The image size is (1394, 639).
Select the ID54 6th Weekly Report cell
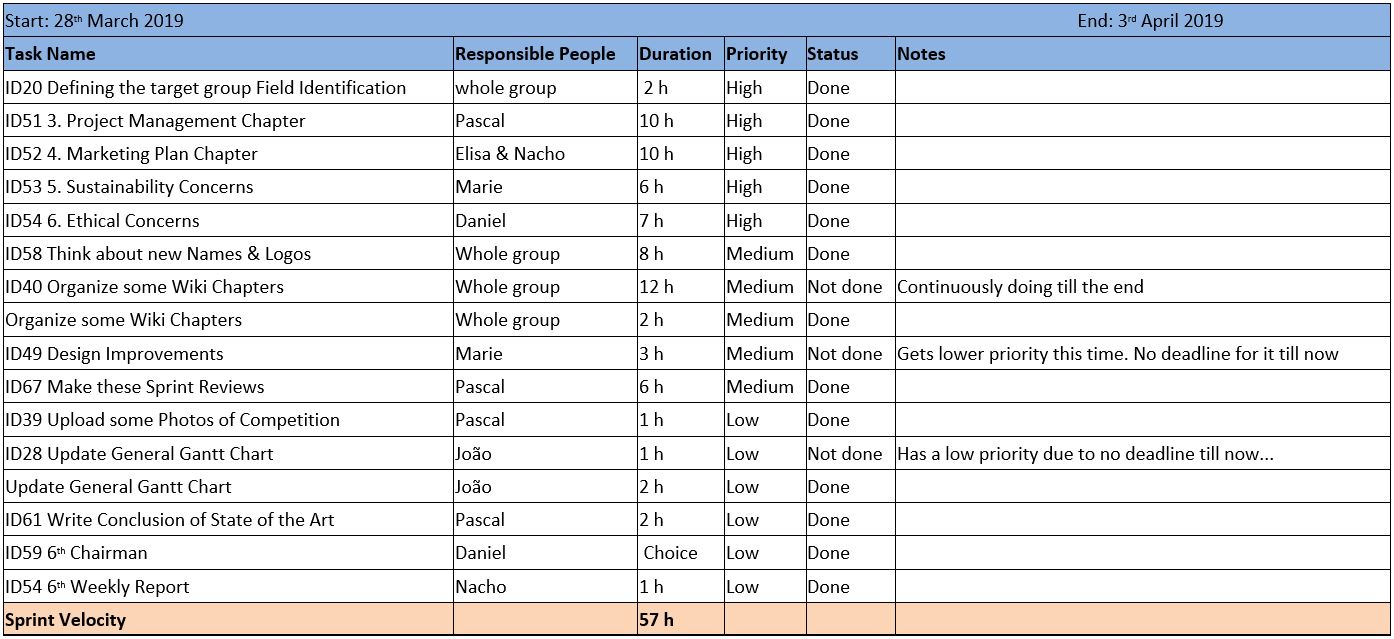[x=228, y=587]
